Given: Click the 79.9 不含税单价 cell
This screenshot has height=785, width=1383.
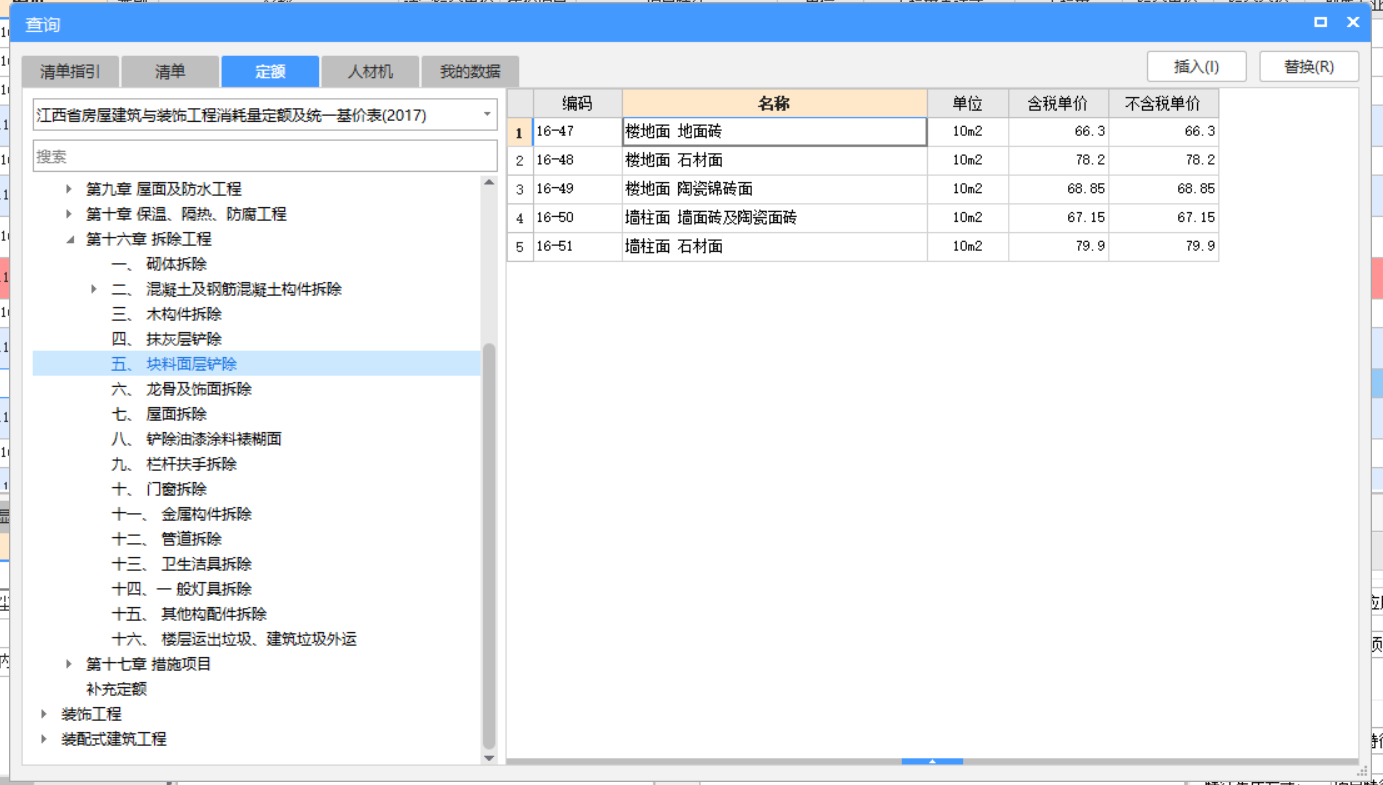Looking at the screenshot, I should point(1163,246).
